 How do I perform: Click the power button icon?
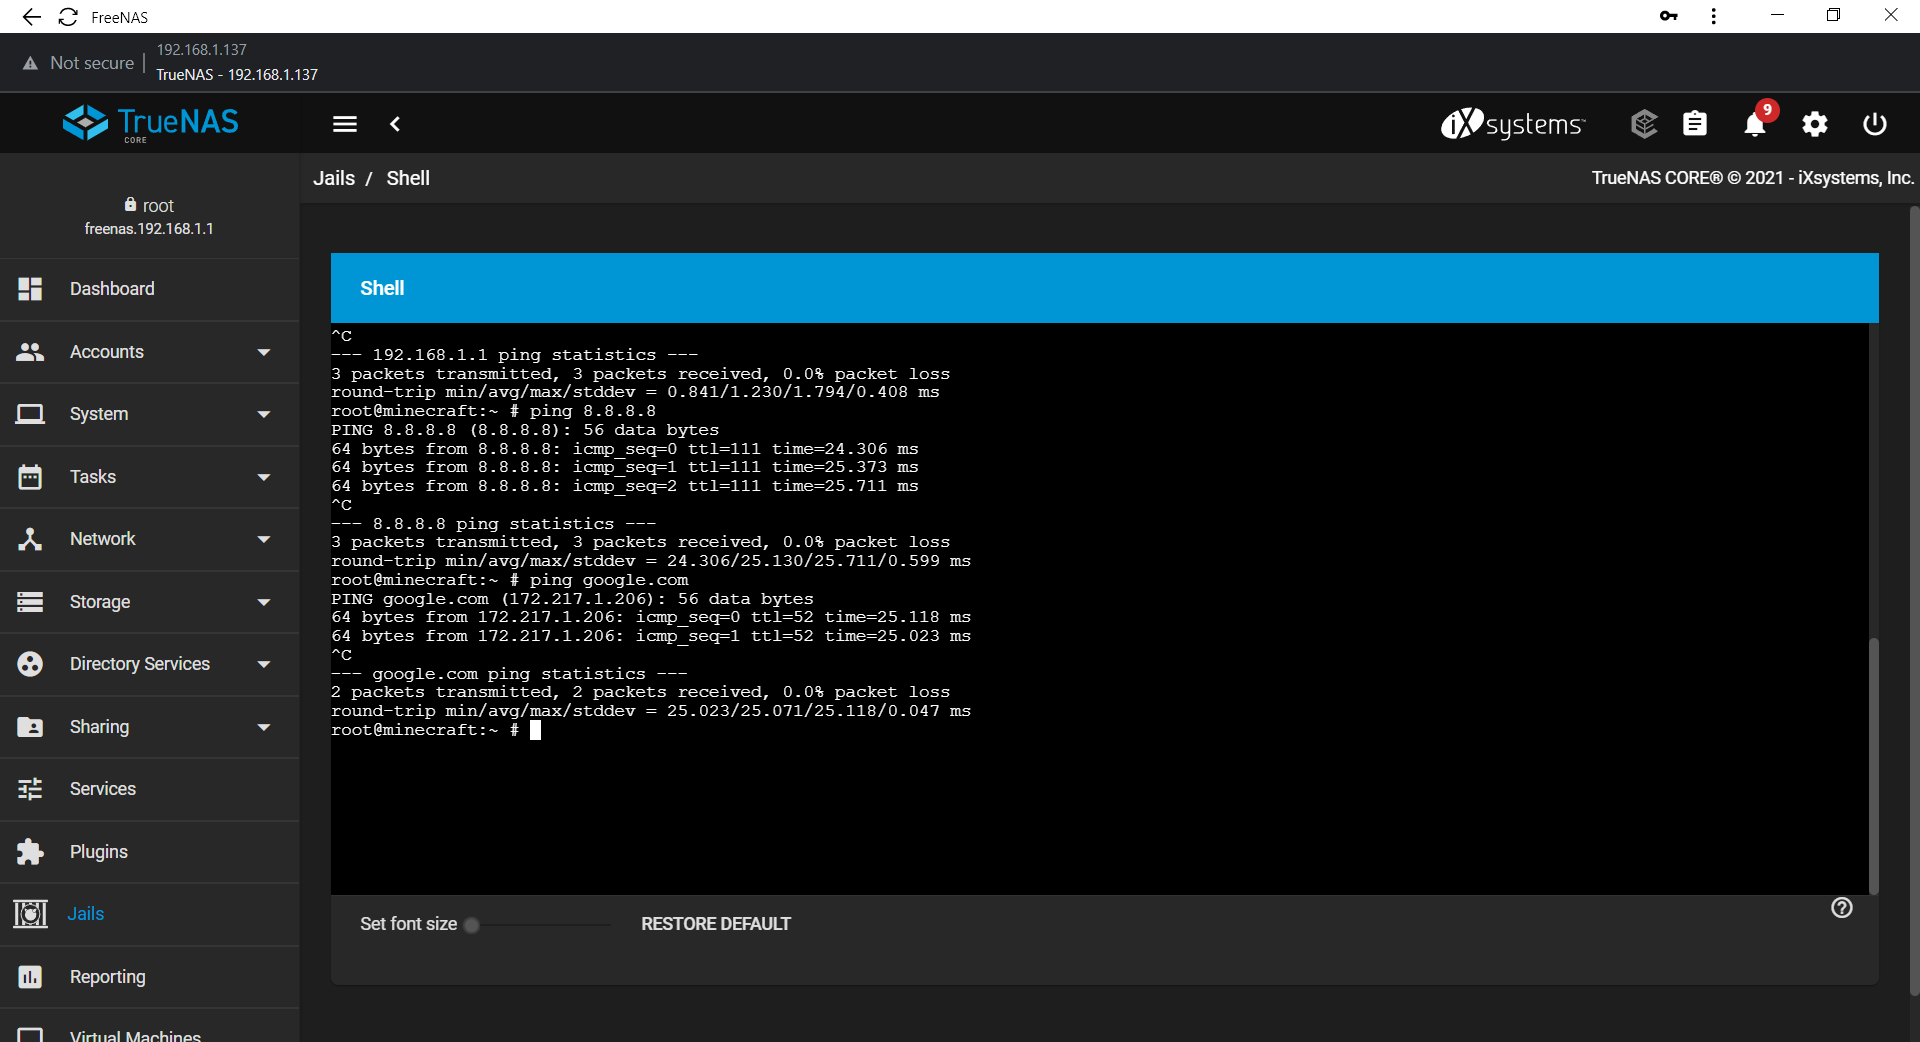1875,124
